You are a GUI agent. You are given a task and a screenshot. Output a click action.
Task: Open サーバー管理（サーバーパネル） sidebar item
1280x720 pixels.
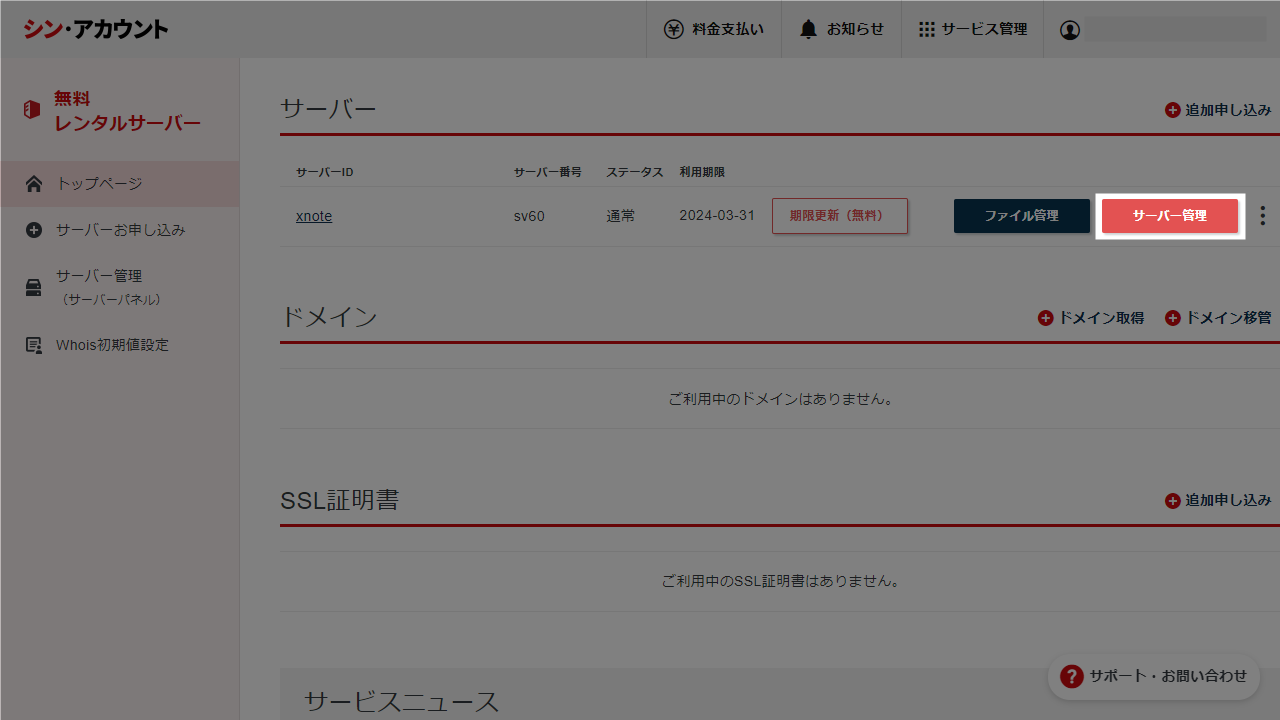(x=120, y=287)
